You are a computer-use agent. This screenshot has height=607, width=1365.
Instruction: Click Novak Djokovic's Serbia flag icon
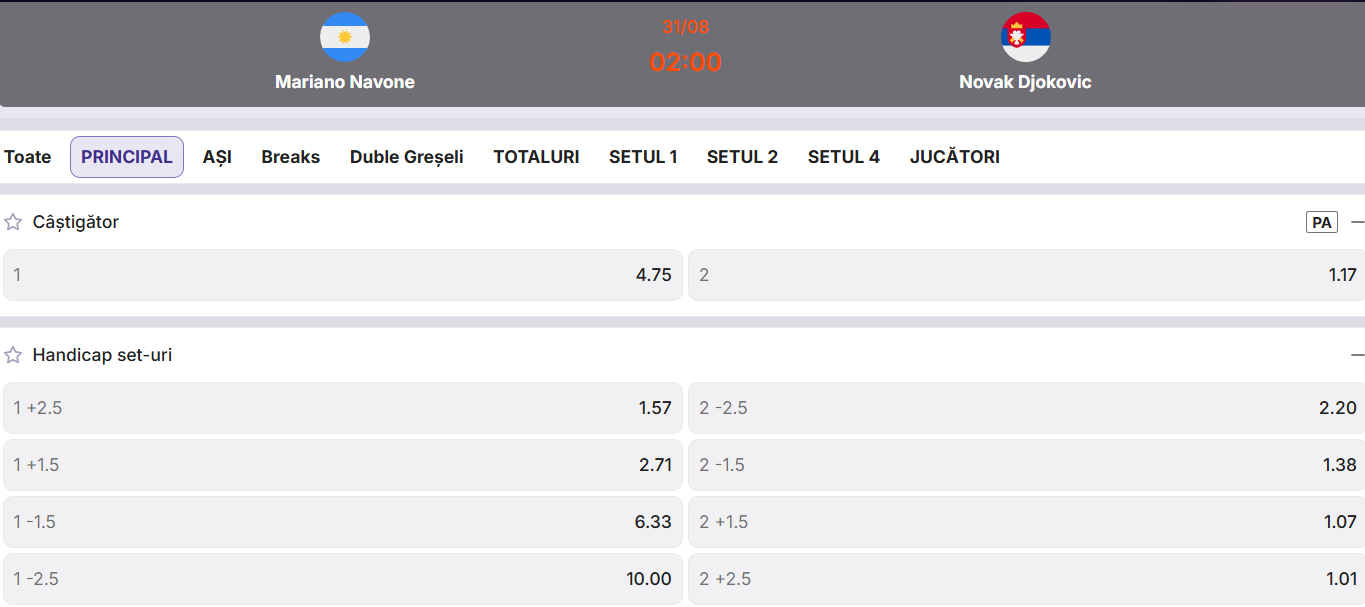pos(1025,37)
